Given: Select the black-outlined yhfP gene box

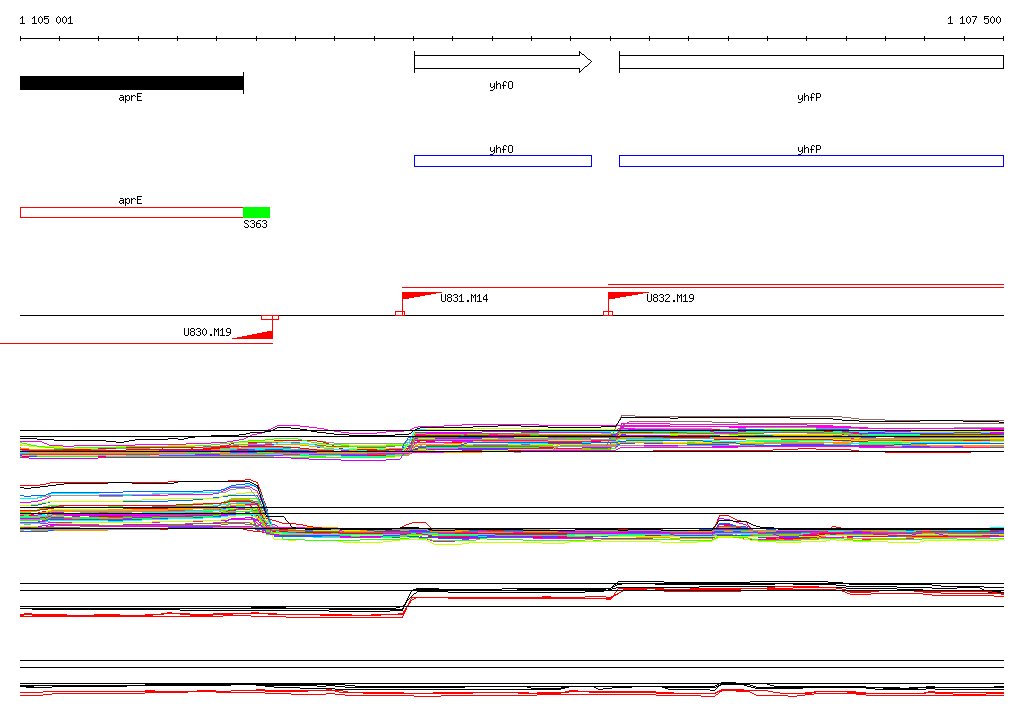Looking at the screenshot, I should (811, 62).
